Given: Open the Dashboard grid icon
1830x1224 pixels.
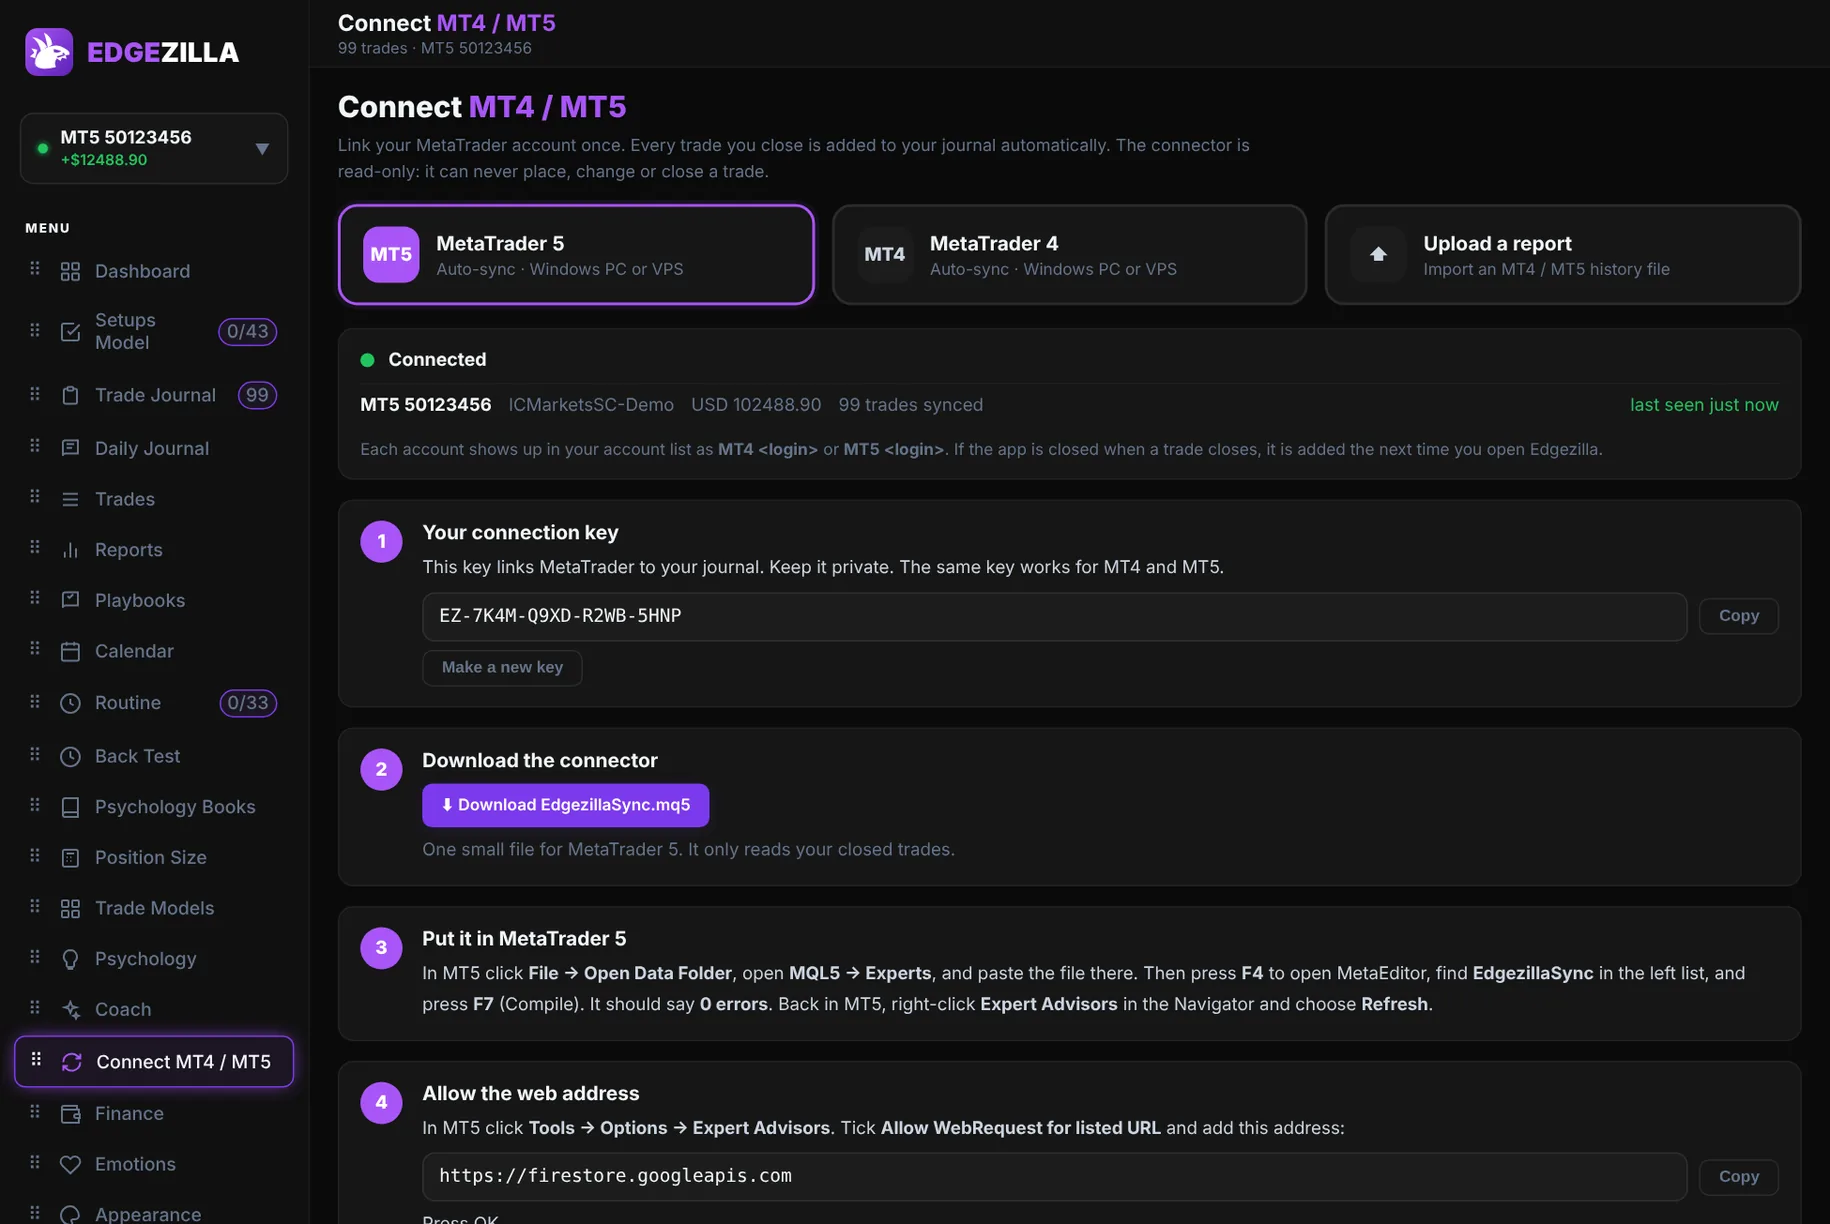Looking at the screenshot, I should pyautogui.click(x=70, y=271).
